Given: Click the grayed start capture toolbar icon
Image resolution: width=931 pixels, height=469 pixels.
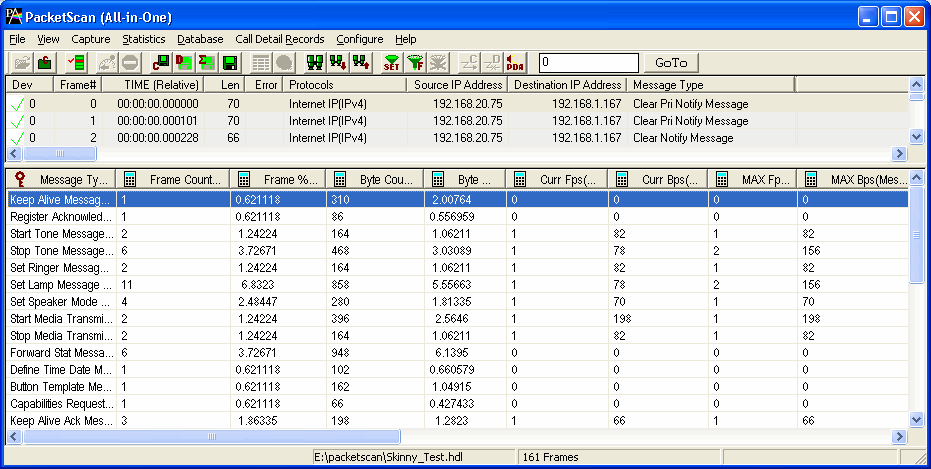Looking at the screenshot, I should pos(107,62).
